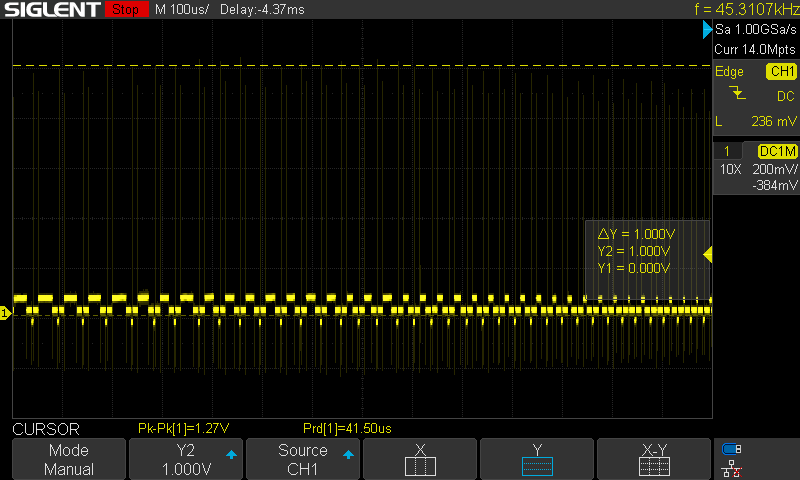The height and width of the screenshot is (480, 800).
Task: Click the yellow trigger level marker arrow
Action: click(x=707, y=255)
